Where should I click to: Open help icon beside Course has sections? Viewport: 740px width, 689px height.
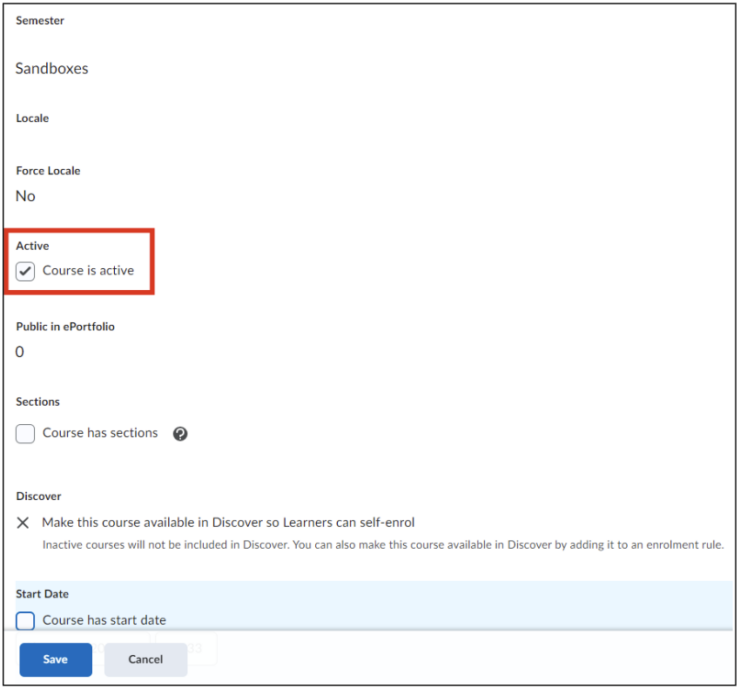(180, 434)
